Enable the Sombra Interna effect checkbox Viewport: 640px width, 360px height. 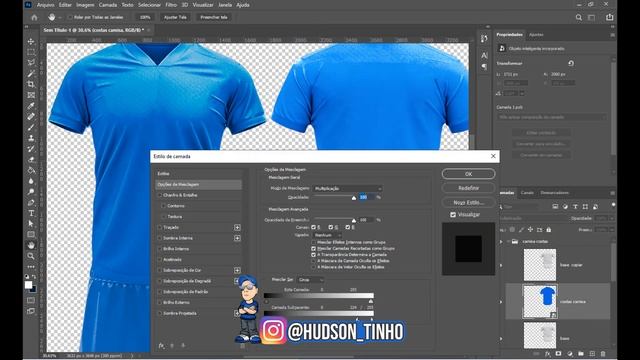(x=160, y=238)
